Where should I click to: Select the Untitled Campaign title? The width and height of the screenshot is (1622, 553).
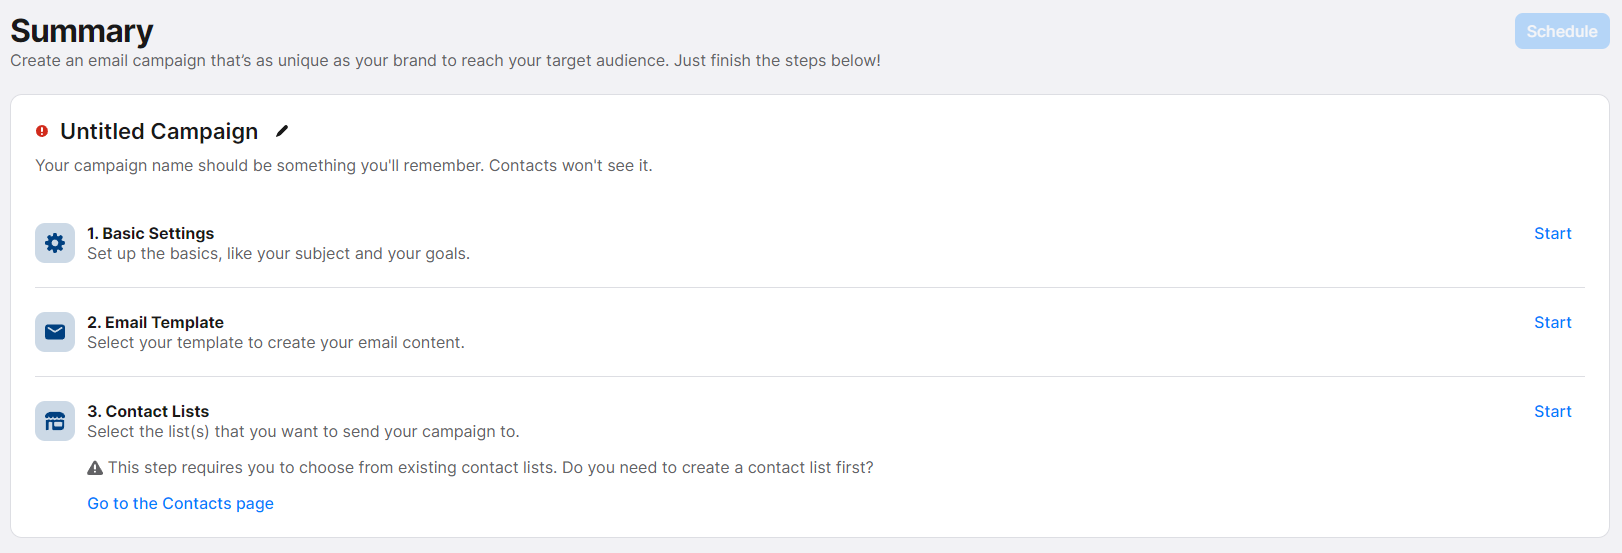pyautogui.click(x=159, y=131)
